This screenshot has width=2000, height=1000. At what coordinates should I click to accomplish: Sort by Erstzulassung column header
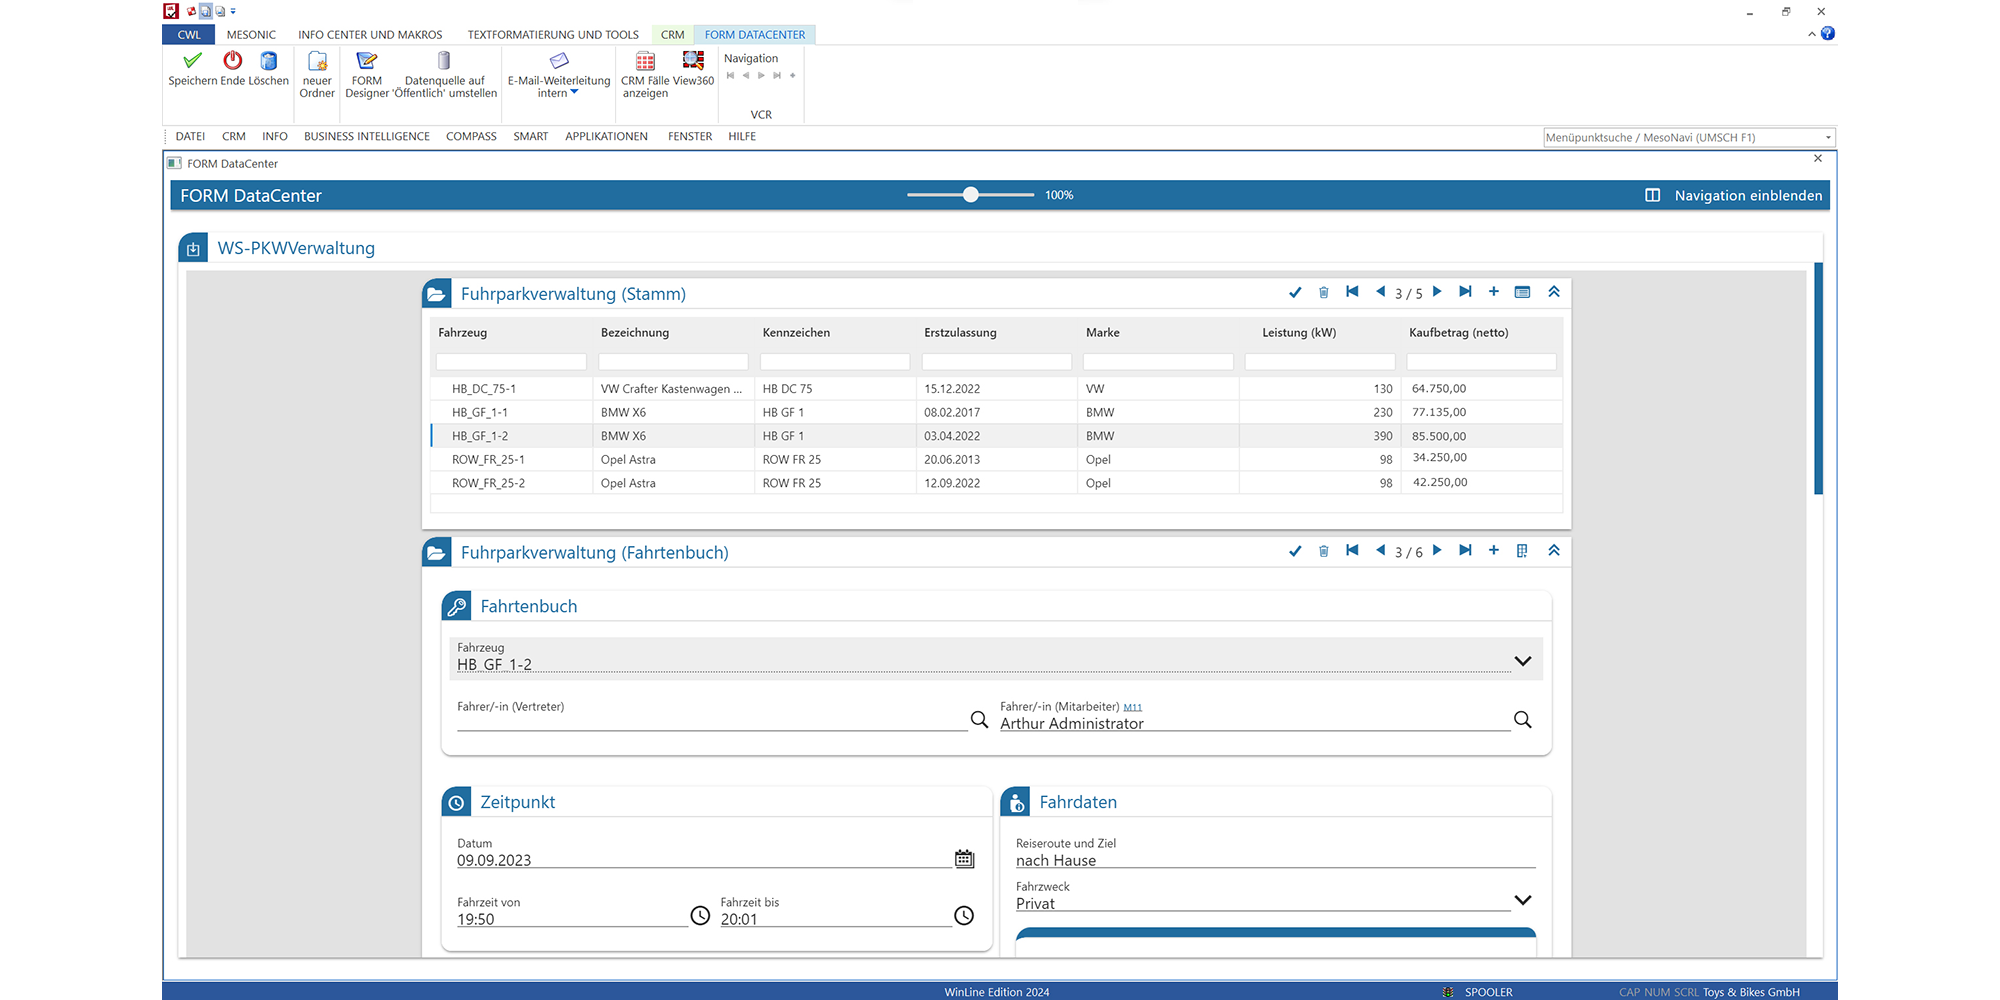[960, 333]
